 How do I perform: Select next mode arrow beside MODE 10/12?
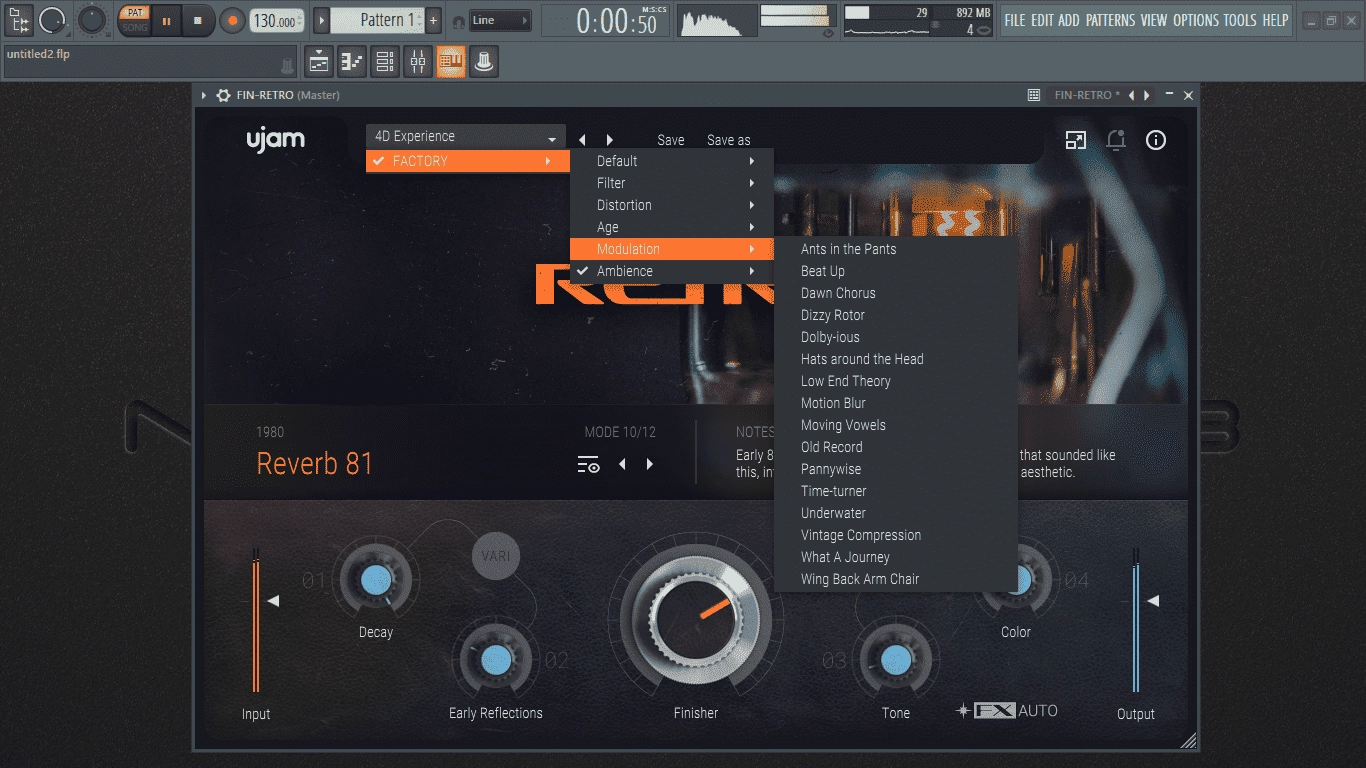pyautogui.click(x=650, y=464)
